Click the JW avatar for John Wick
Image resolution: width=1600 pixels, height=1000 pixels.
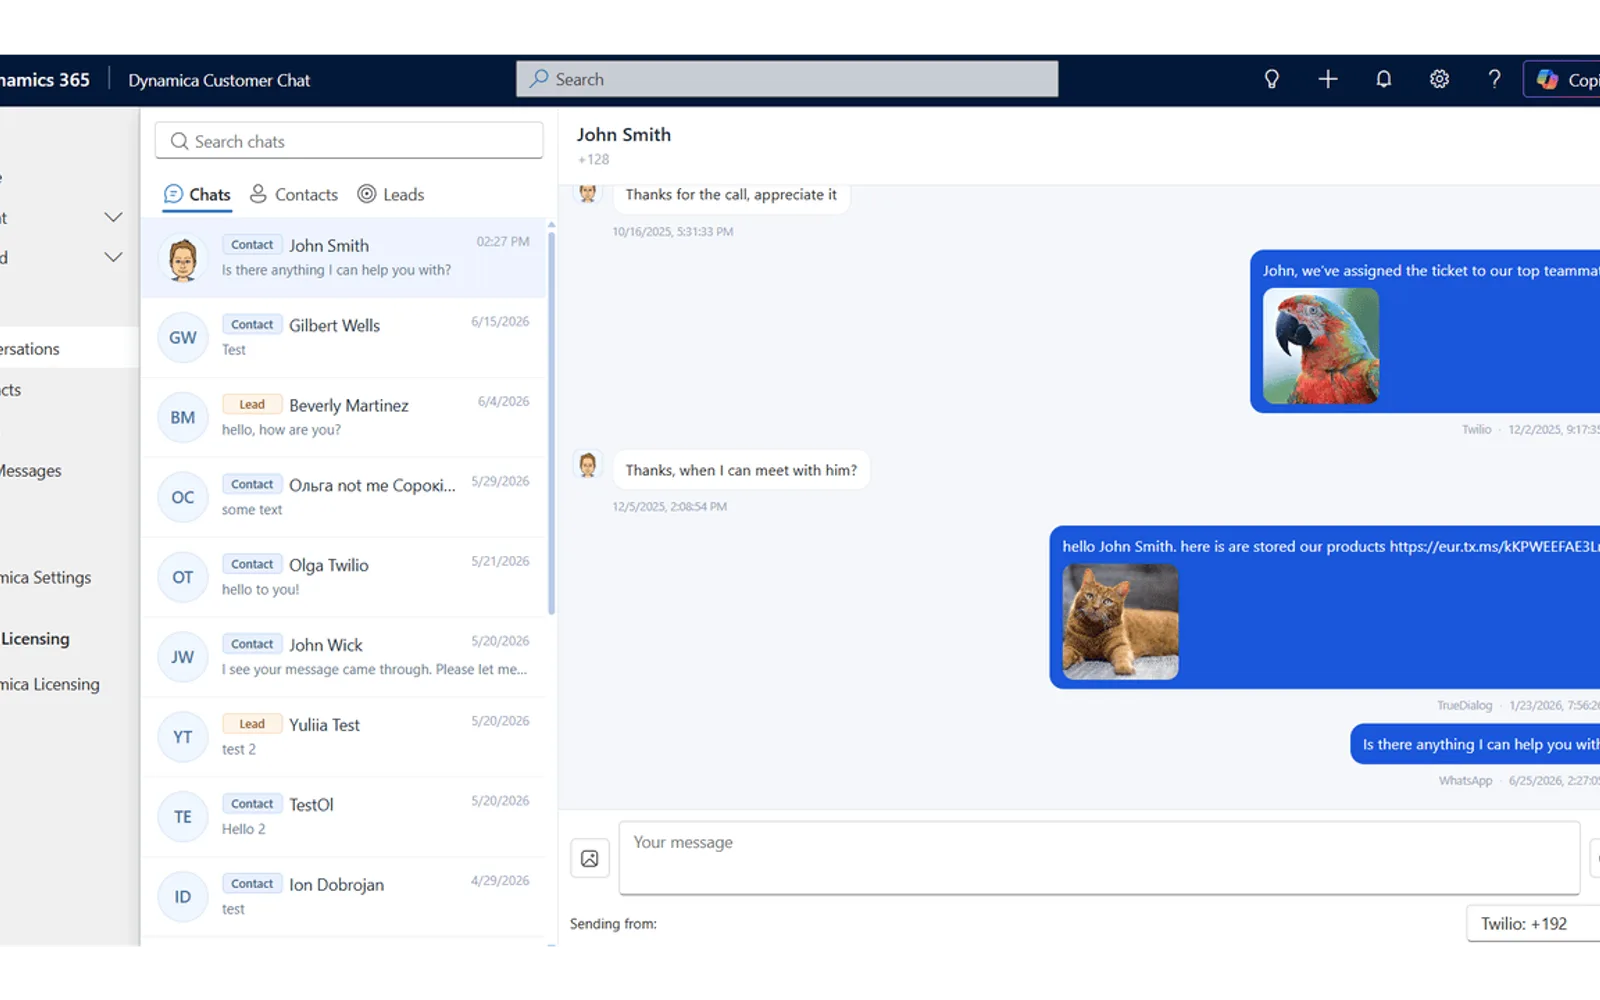point(182,658)
